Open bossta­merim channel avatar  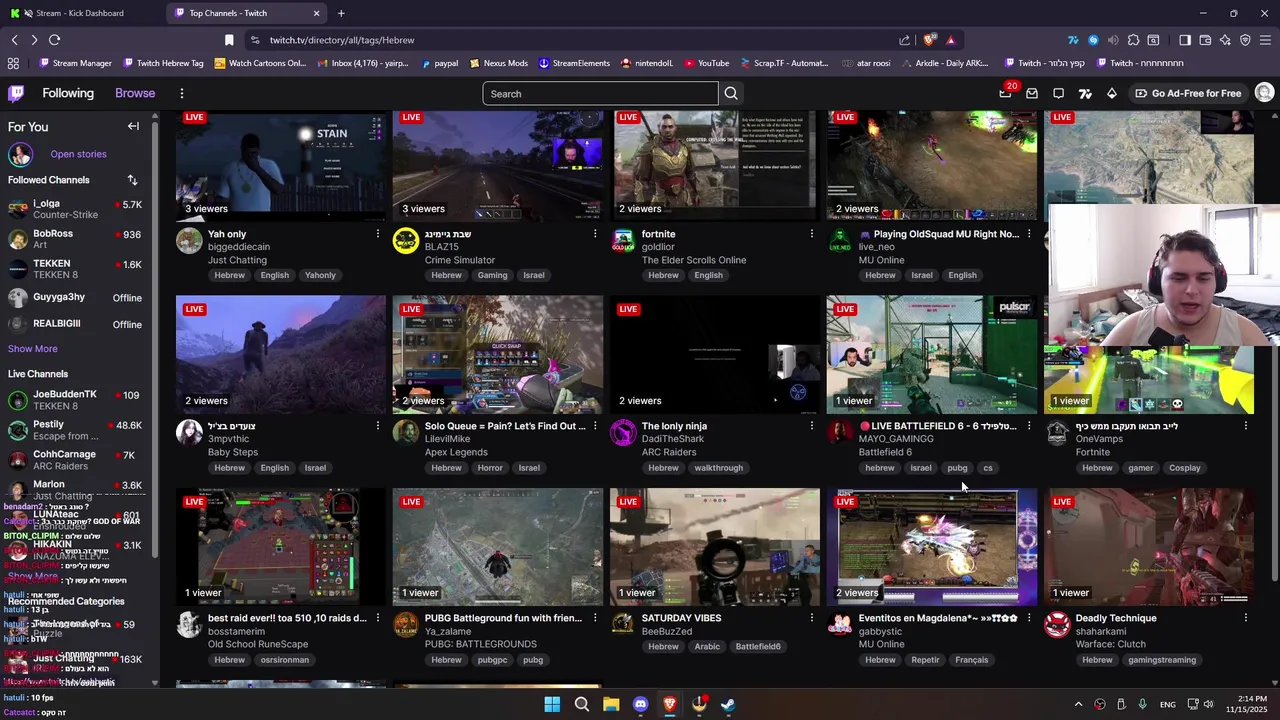click(x=188, y=625)
